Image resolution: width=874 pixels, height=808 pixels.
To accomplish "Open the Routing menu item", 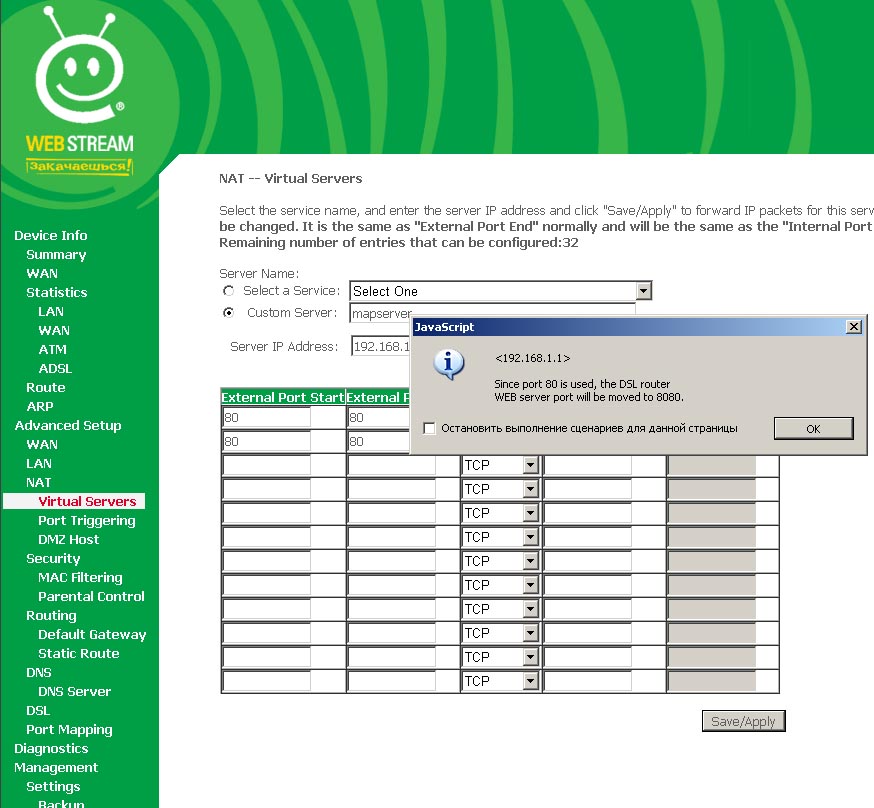I will click(x=51, y=615).
